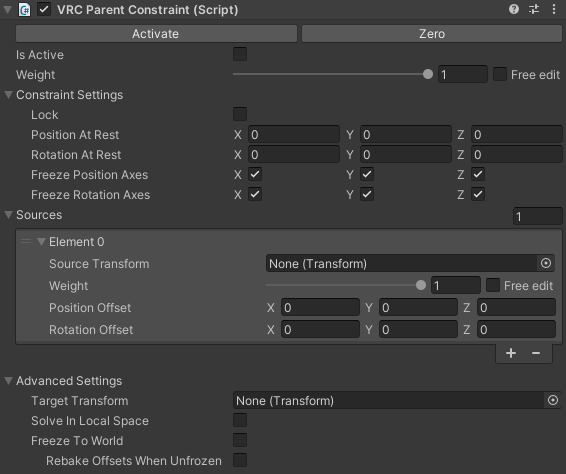This screenshot has height=474, width=566.
Task: Open Source Transform object picker
Action: pos(546,263)
